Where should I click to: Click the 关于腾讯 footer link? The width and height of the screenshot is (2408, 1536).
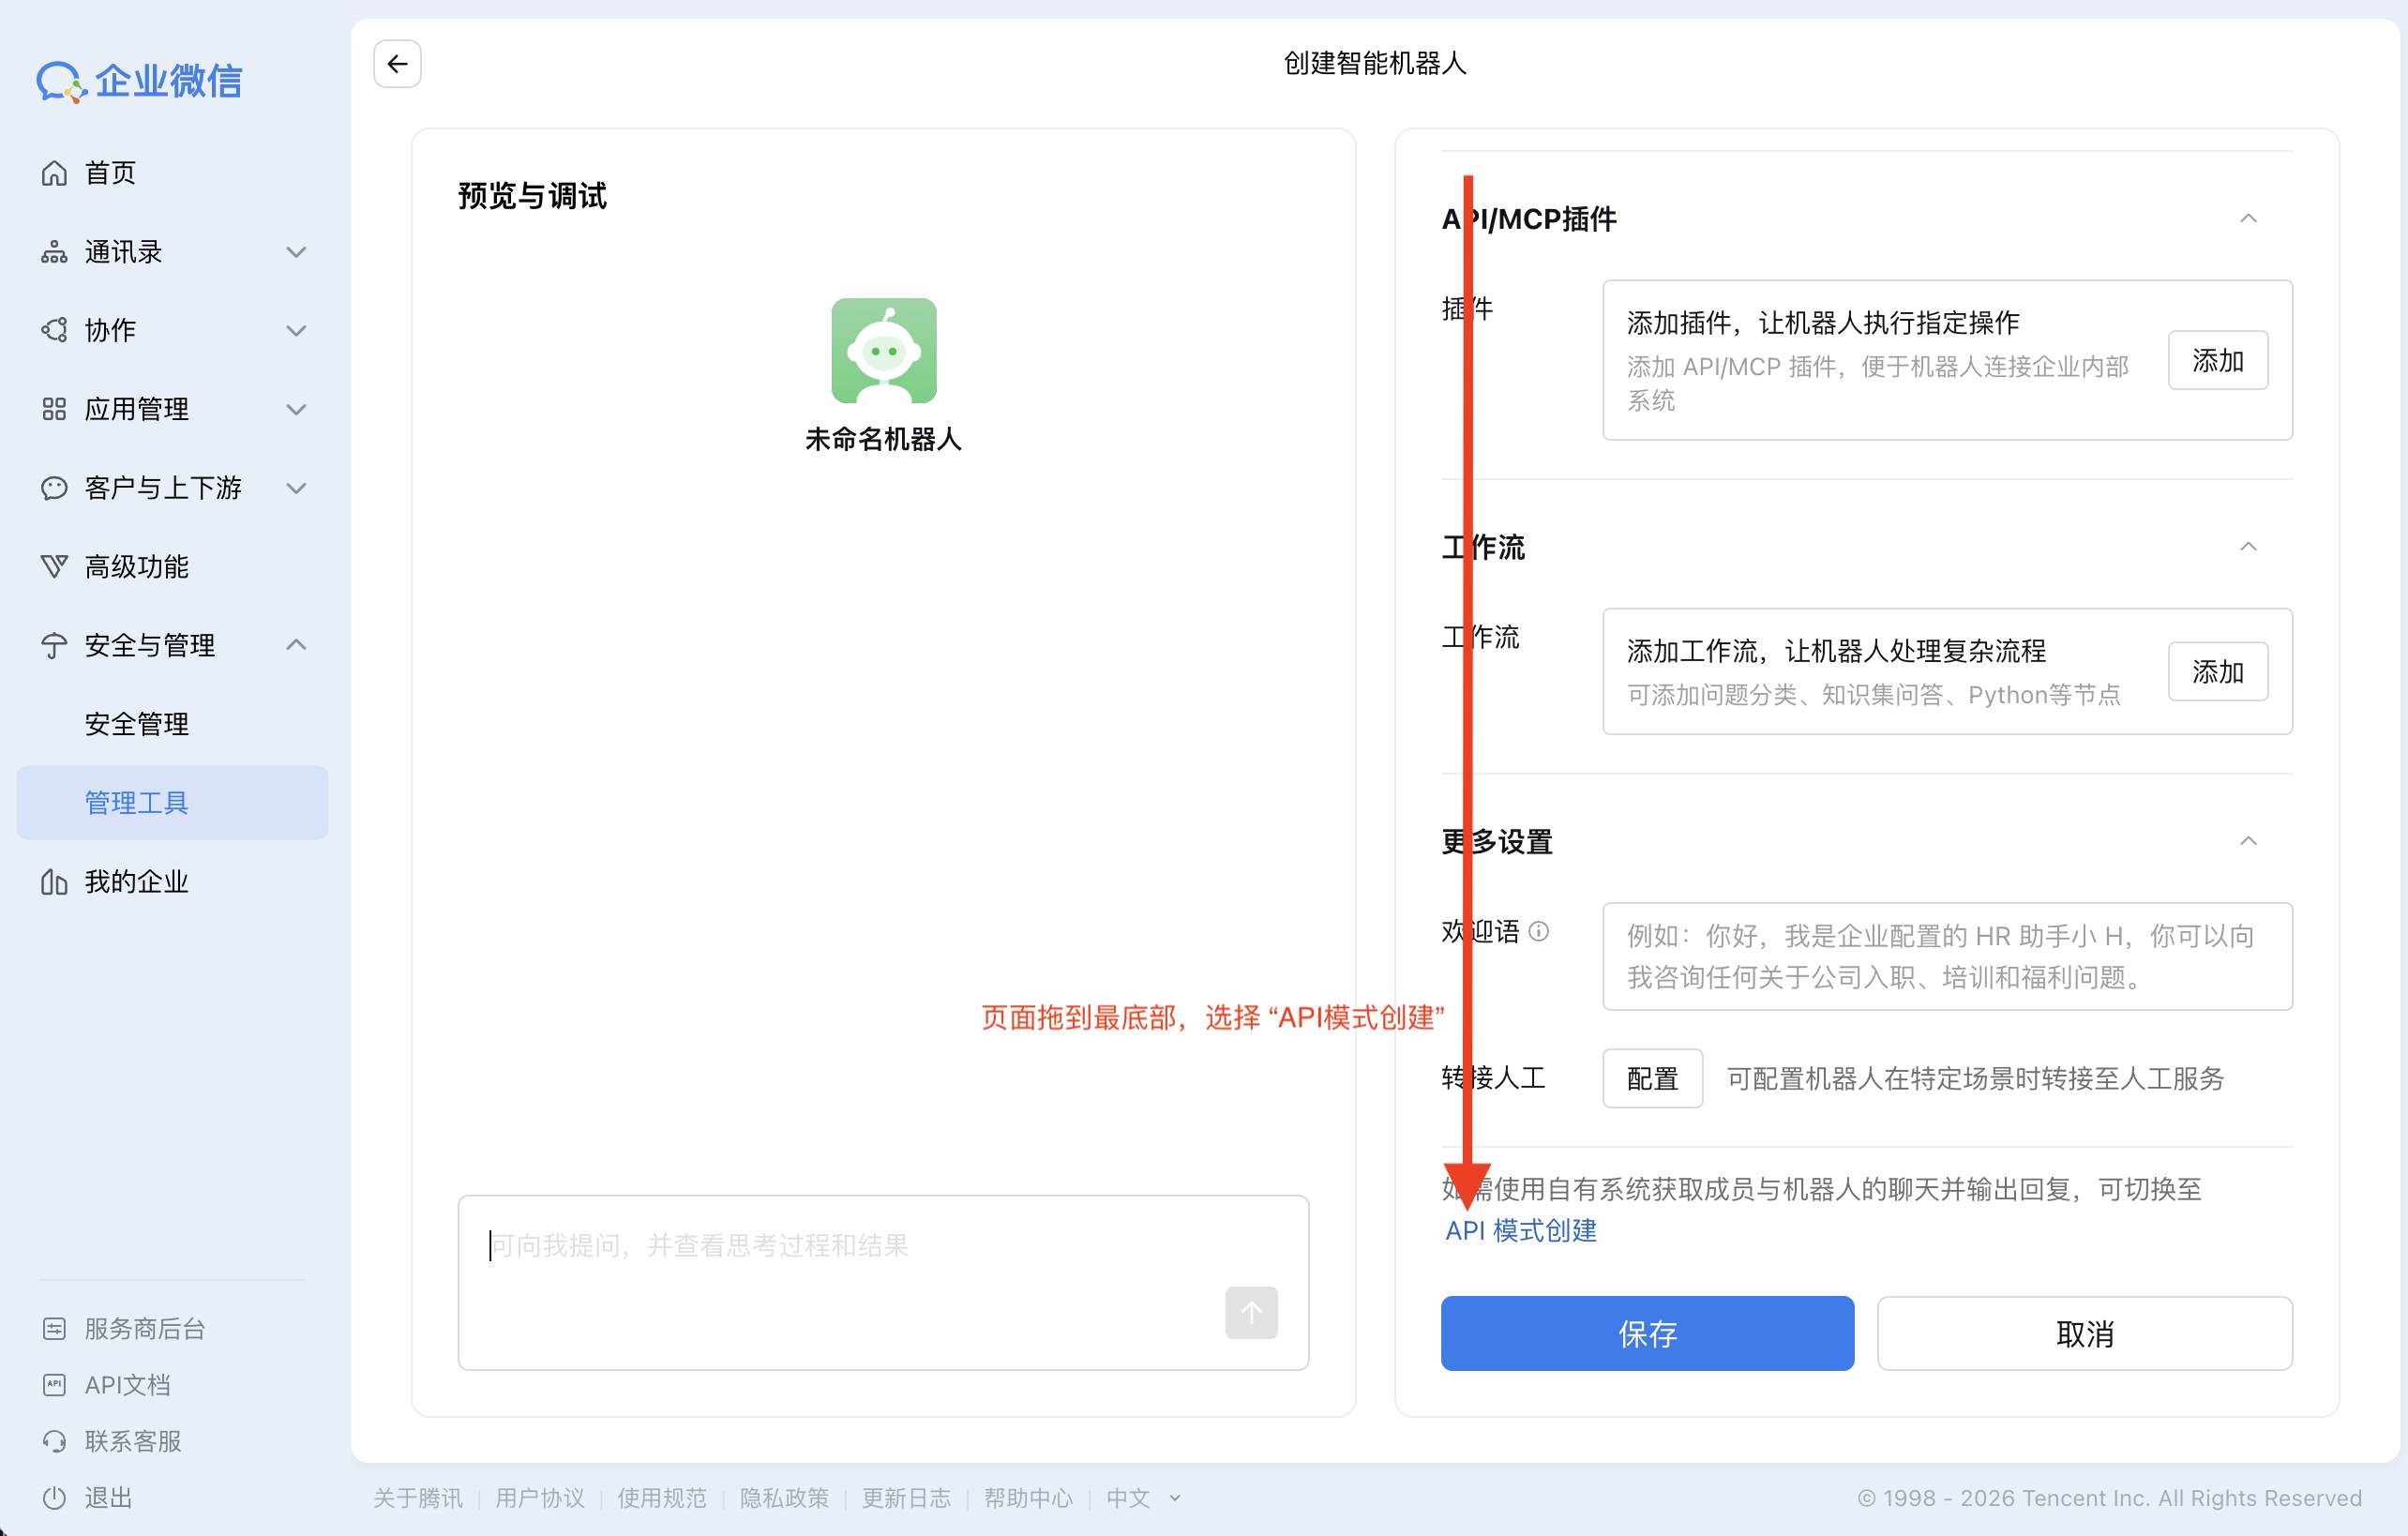[x=418, y=1498]
